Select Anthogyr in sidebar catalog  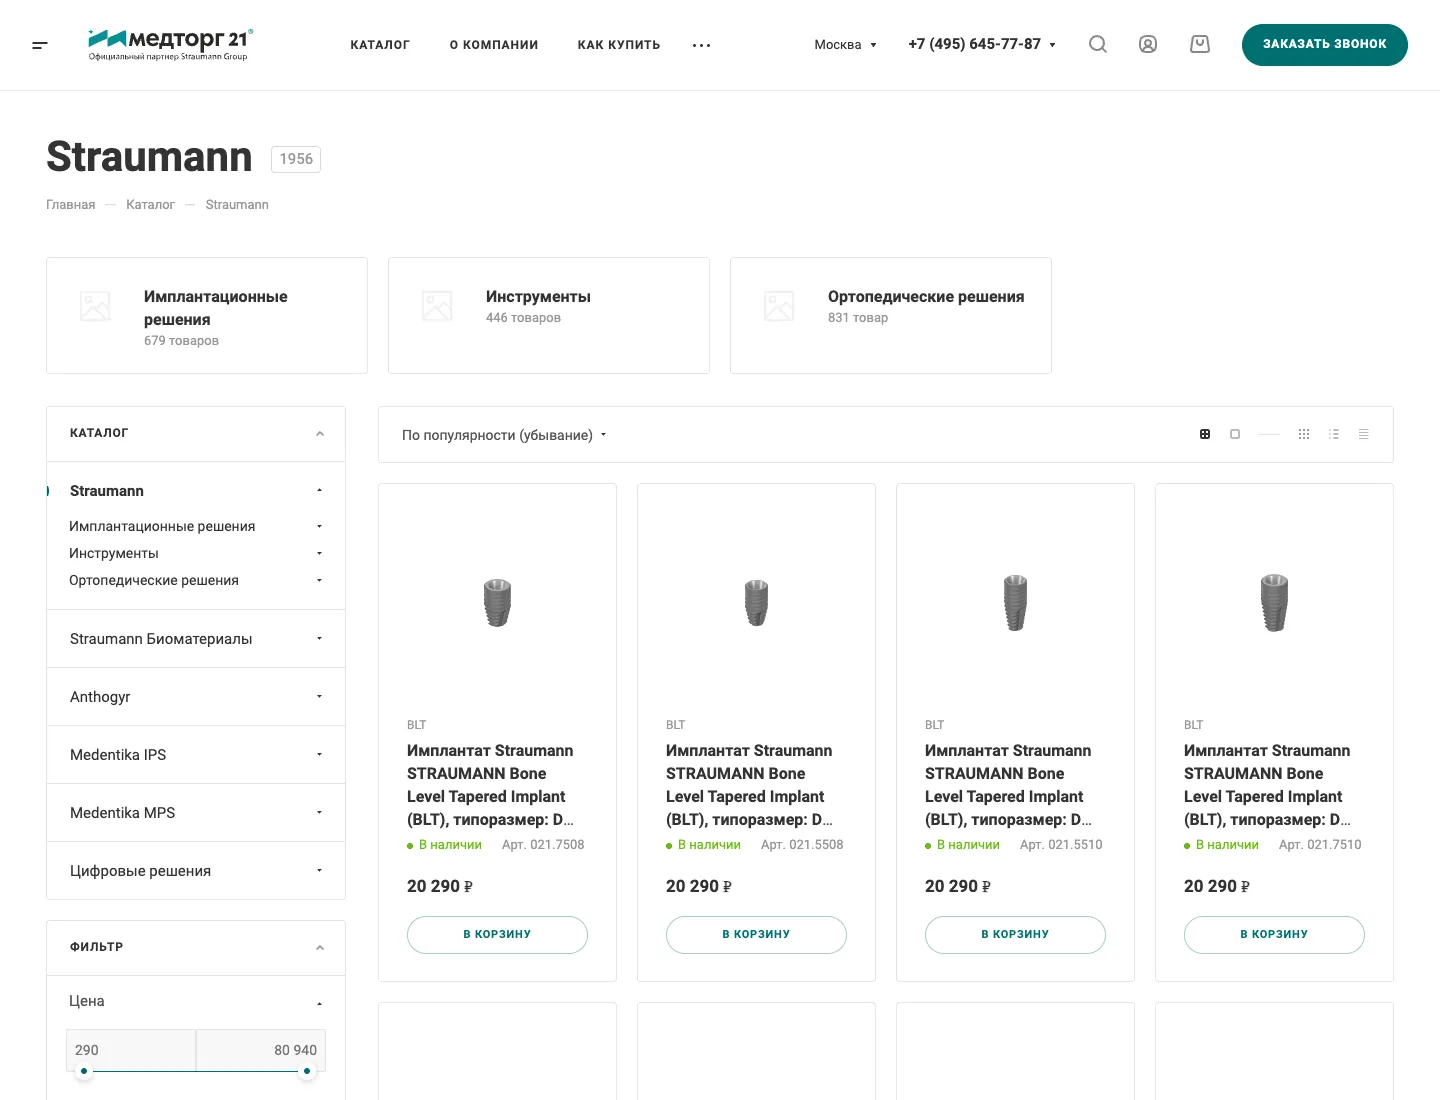pyautogui.click(x=100, y=697)
